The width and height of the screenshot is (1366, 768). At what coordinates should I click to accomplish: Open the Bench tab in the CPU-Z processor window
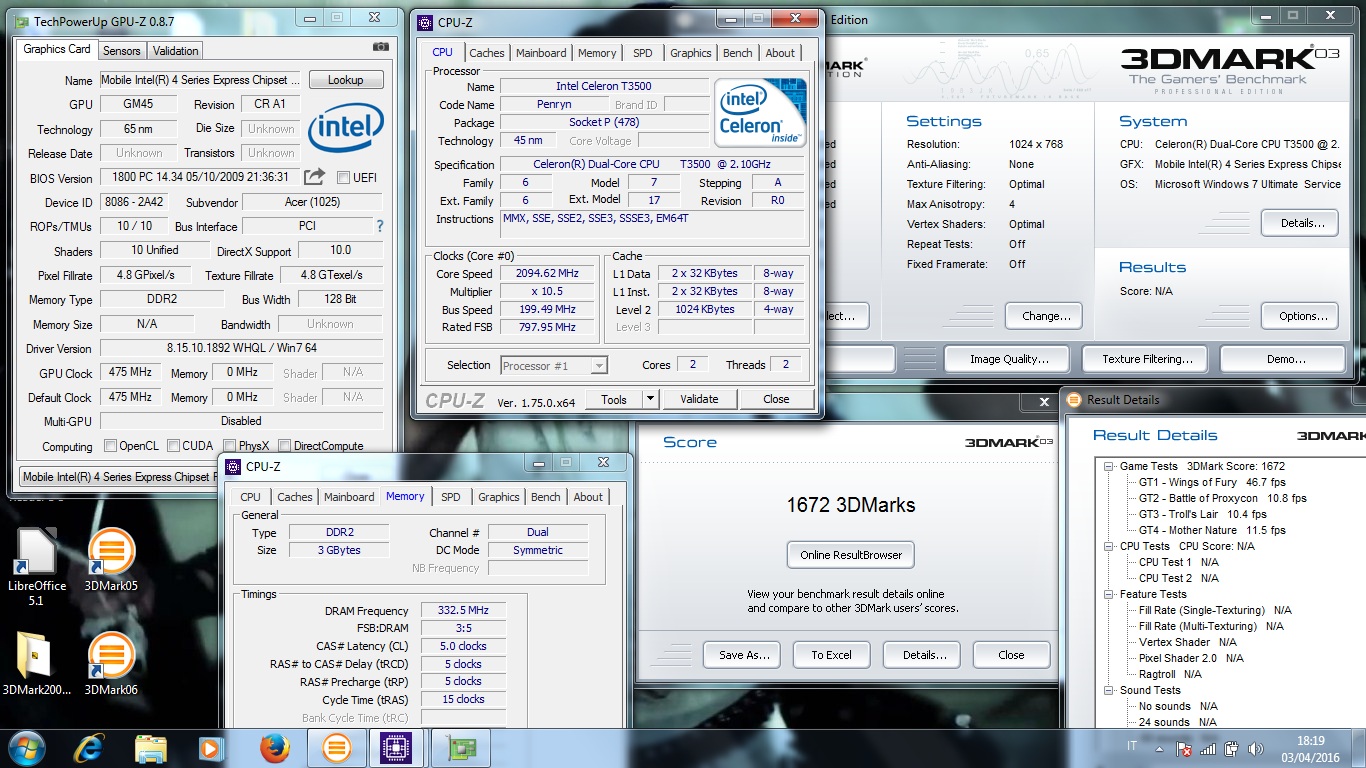[738, 53]
